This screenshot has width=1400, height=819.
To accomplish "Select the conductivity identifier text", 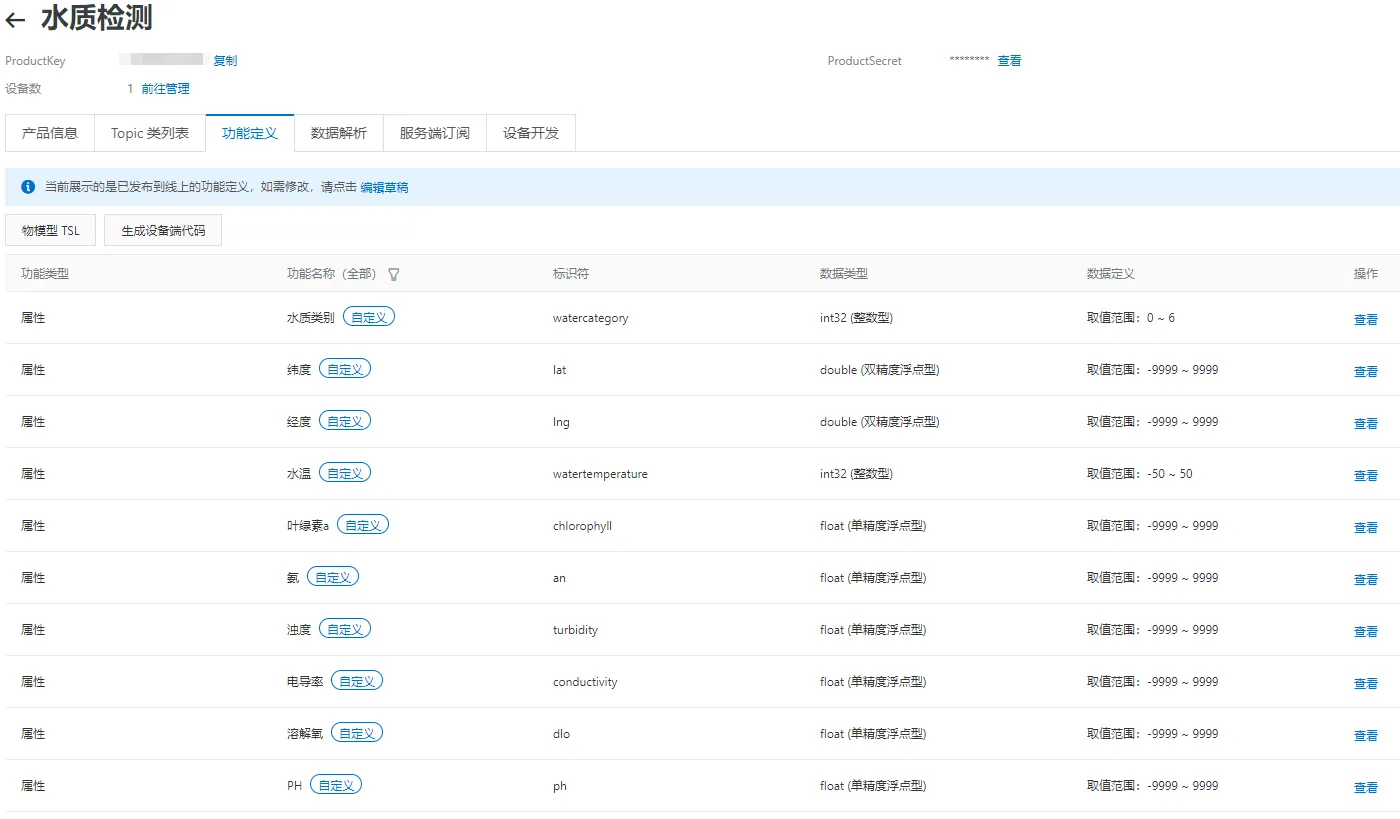I will point(585,682).
